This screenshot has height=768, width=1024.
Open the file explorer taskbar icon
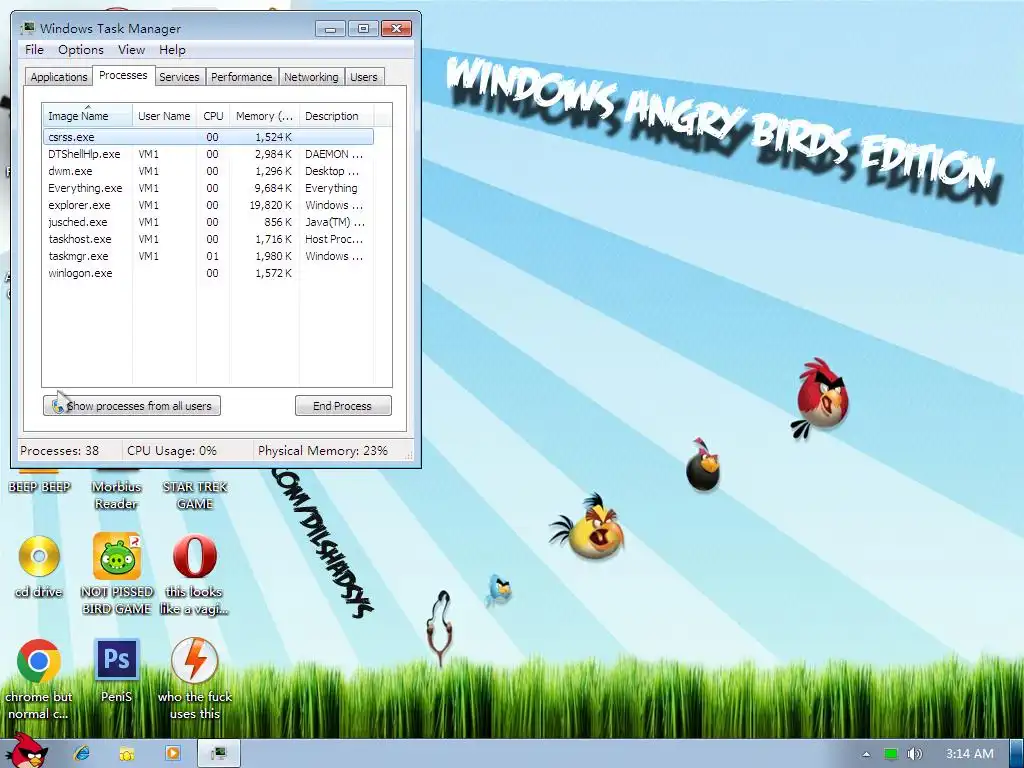tap(127, 754)
